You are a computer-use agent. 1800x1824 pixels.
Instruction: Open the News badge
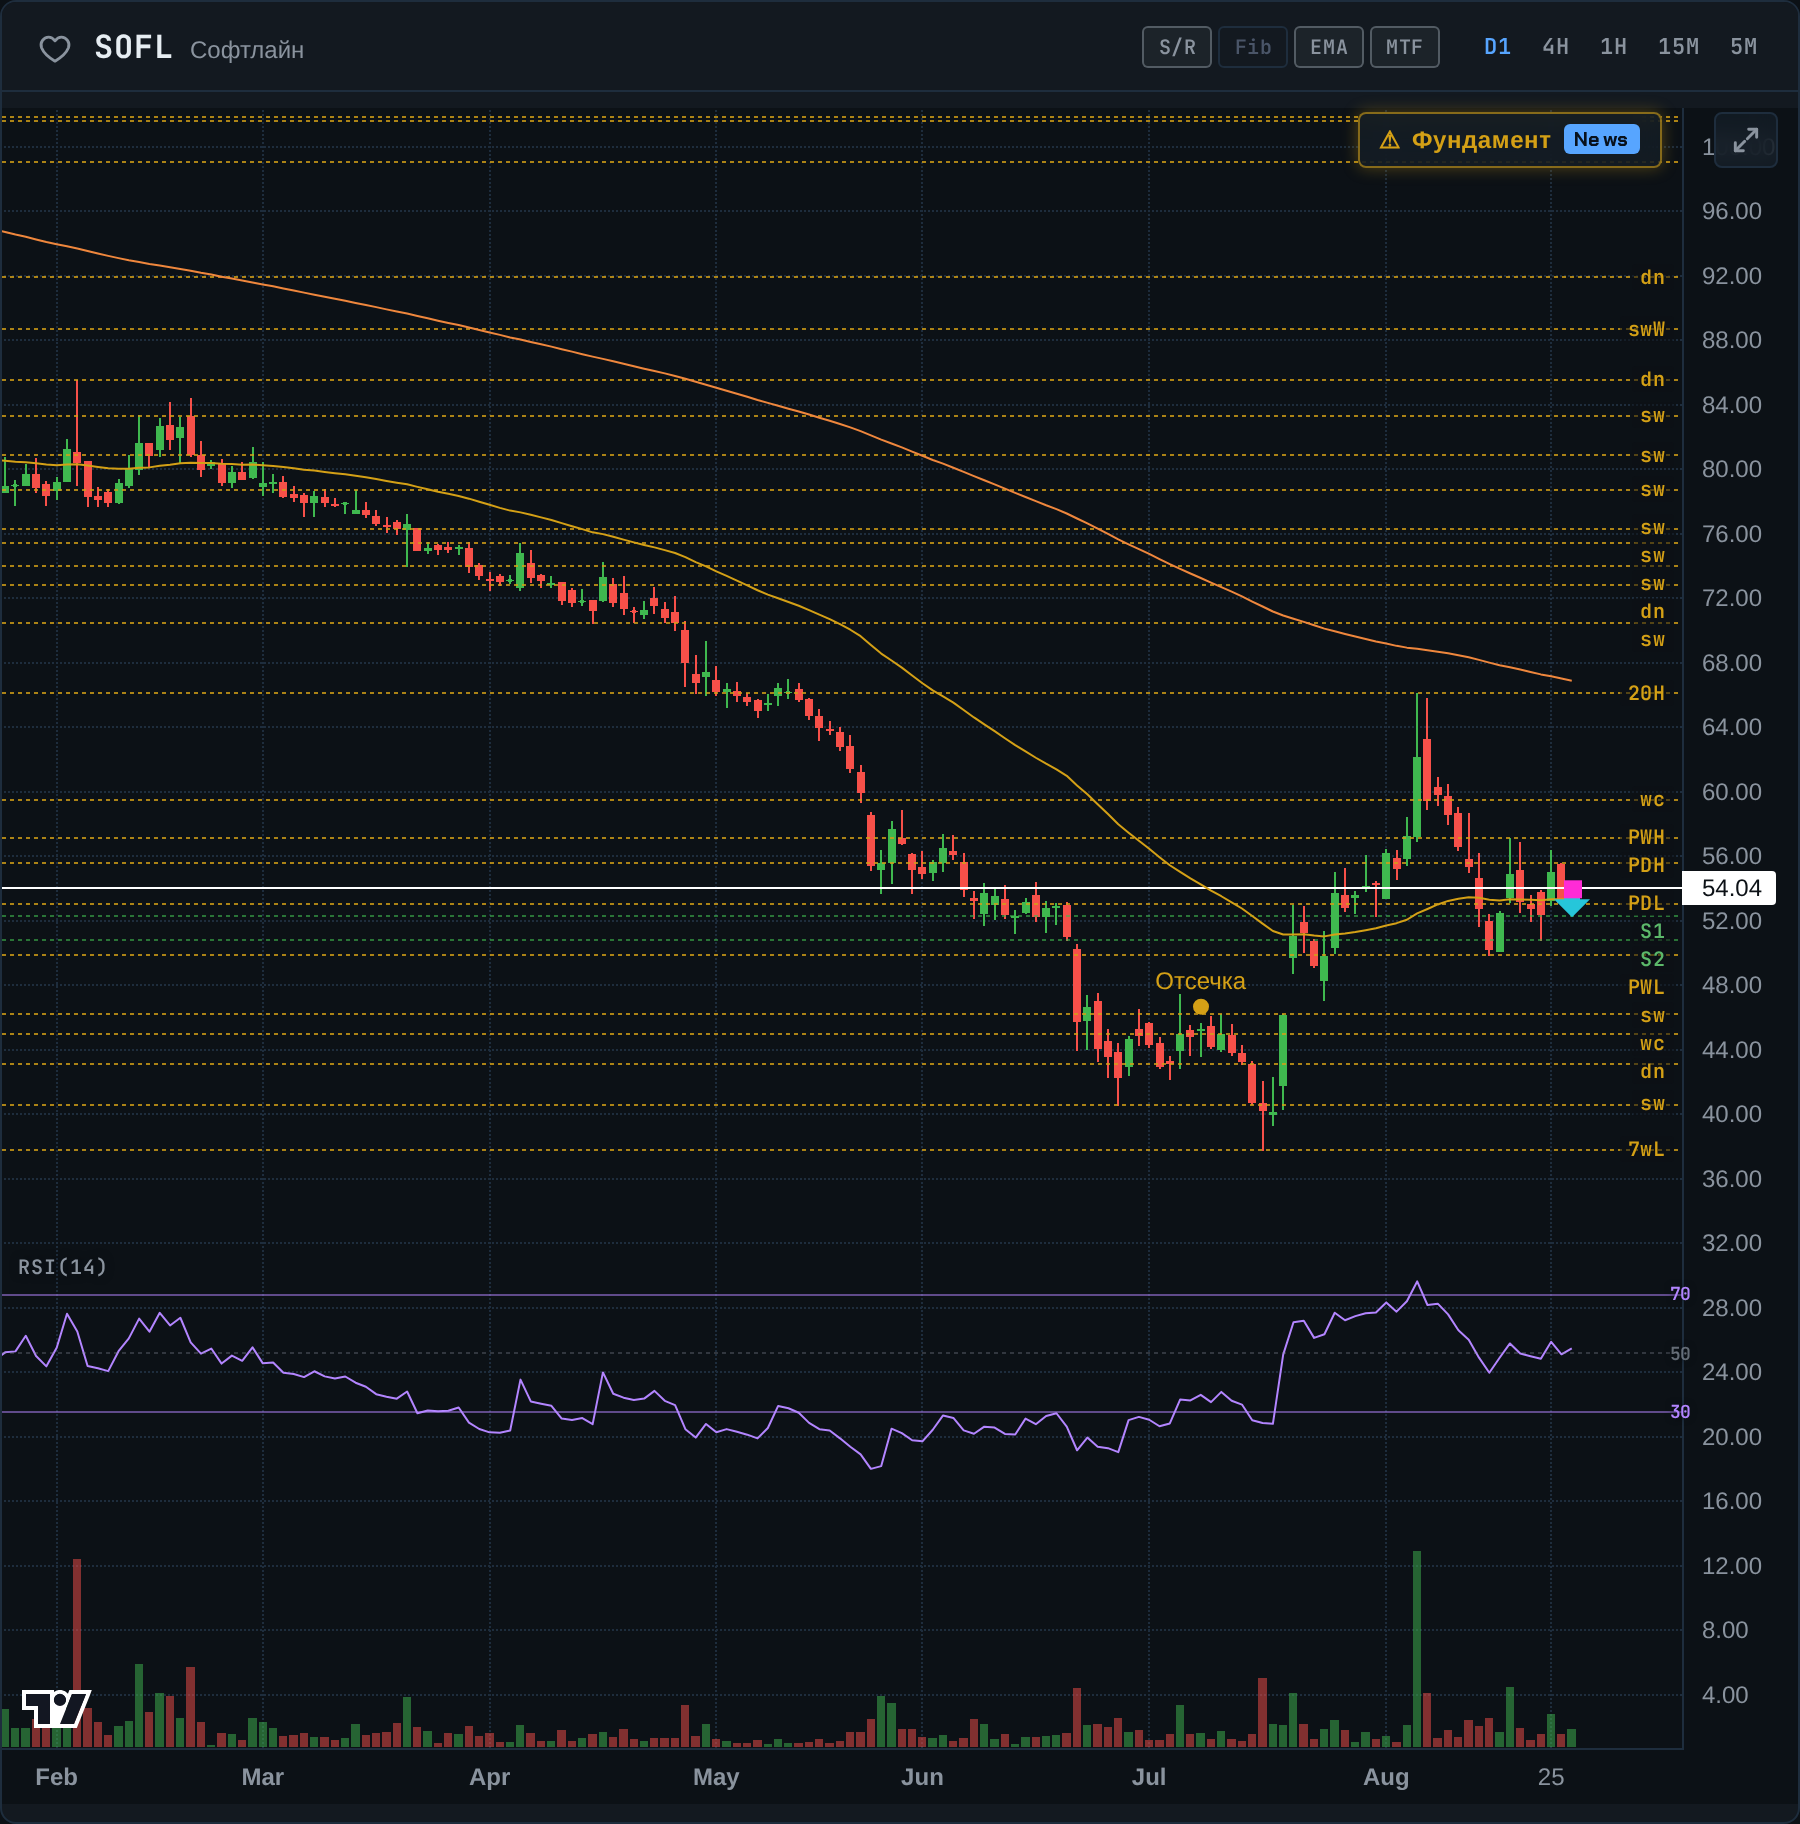pyautogui.click(x=1601, y=140)
